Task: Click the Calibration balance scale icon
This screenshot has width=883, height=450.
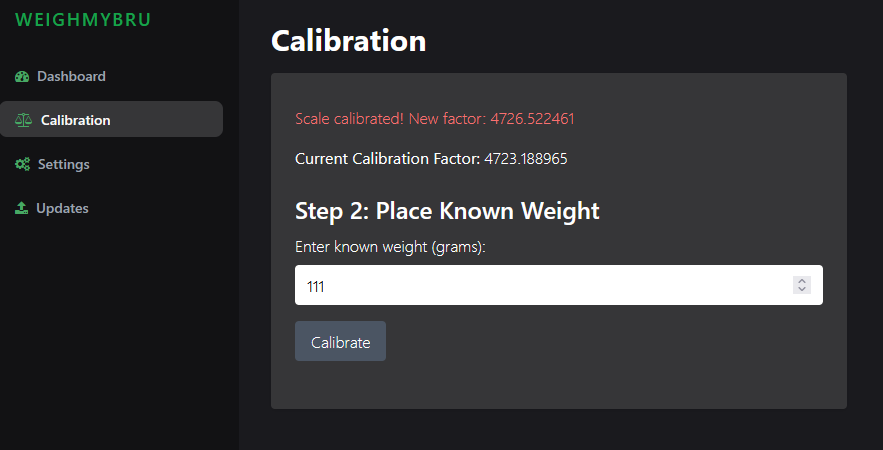Action: pyautogui.click(x=23, y=120)
